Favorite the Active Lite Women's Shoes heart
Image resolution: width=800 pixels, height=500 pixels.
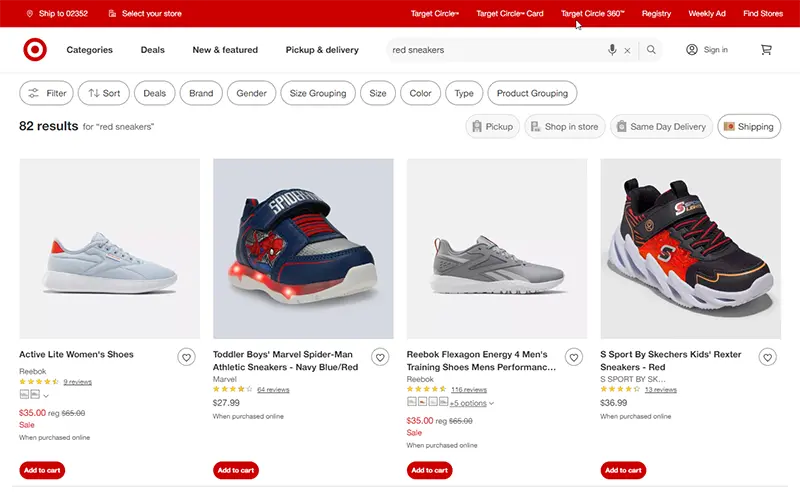click(186, 357)
